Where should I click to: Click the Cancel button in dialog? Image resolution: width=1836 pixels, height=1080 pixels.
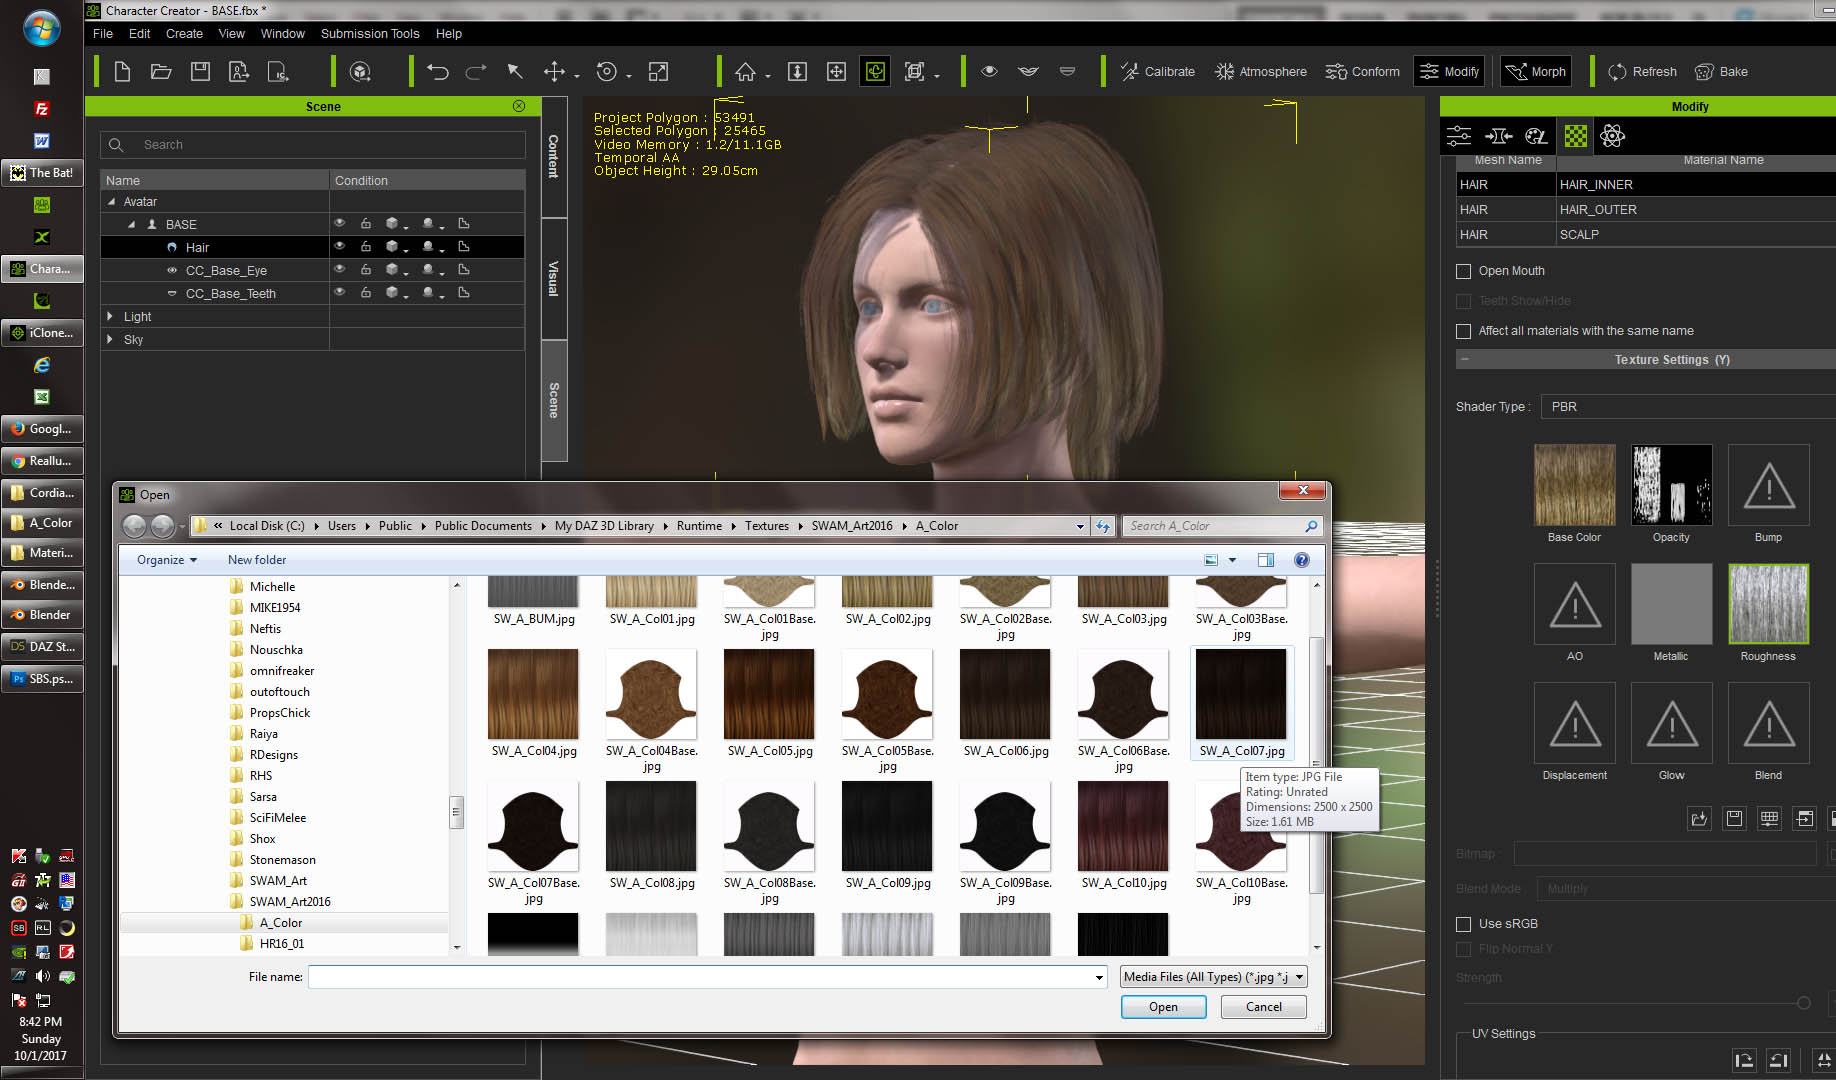(x=1264, y=1007)
